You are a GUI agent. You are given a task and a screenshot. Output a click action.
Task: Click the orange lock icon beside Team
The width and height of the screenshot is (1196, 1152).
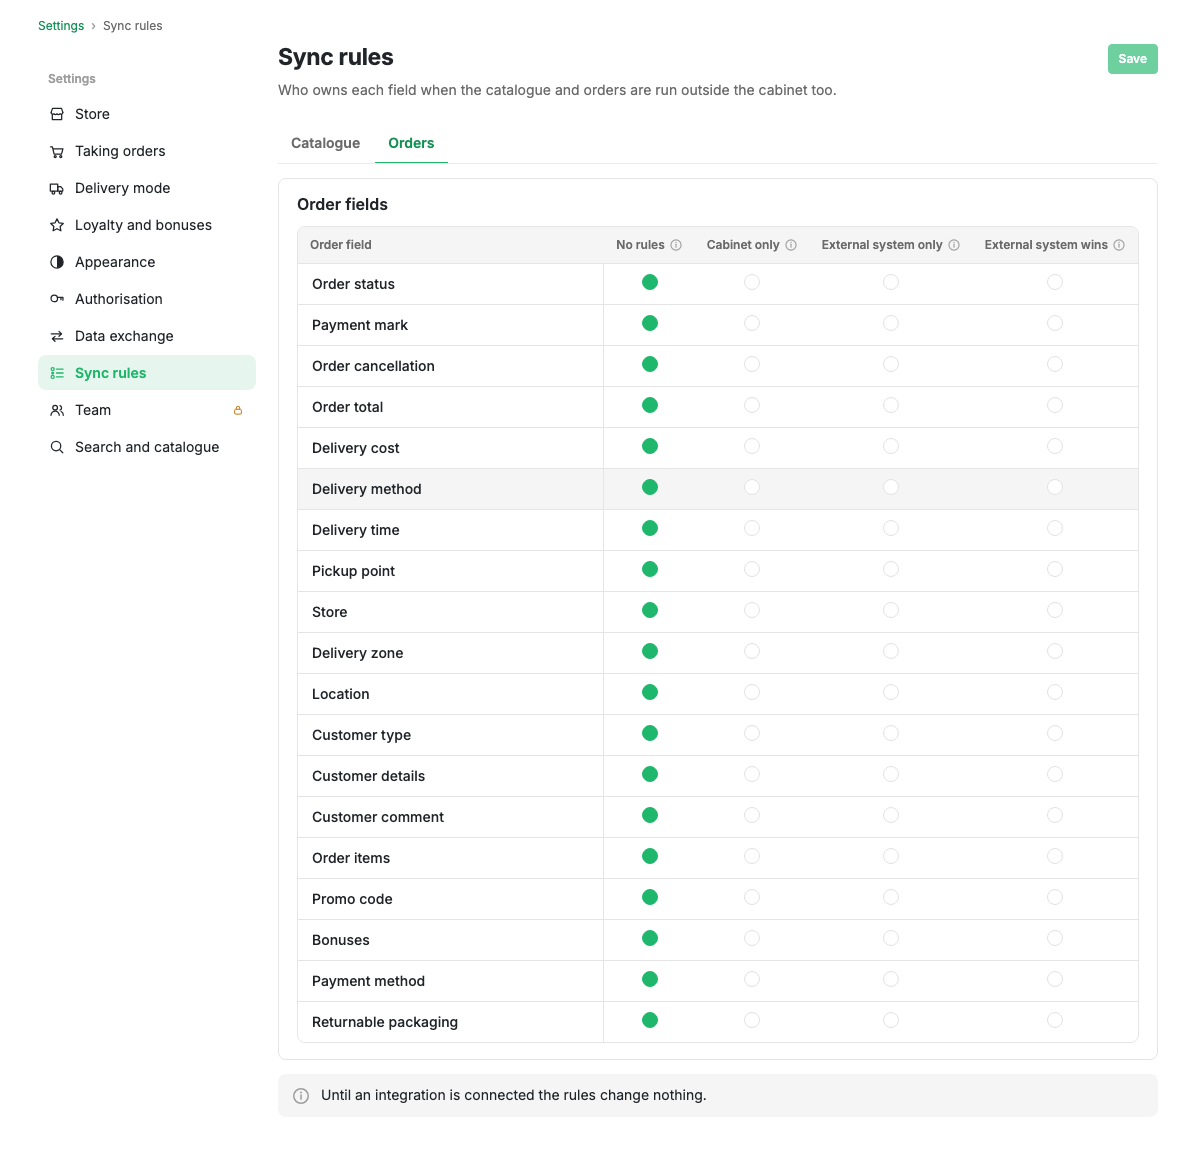coord(238,410)
